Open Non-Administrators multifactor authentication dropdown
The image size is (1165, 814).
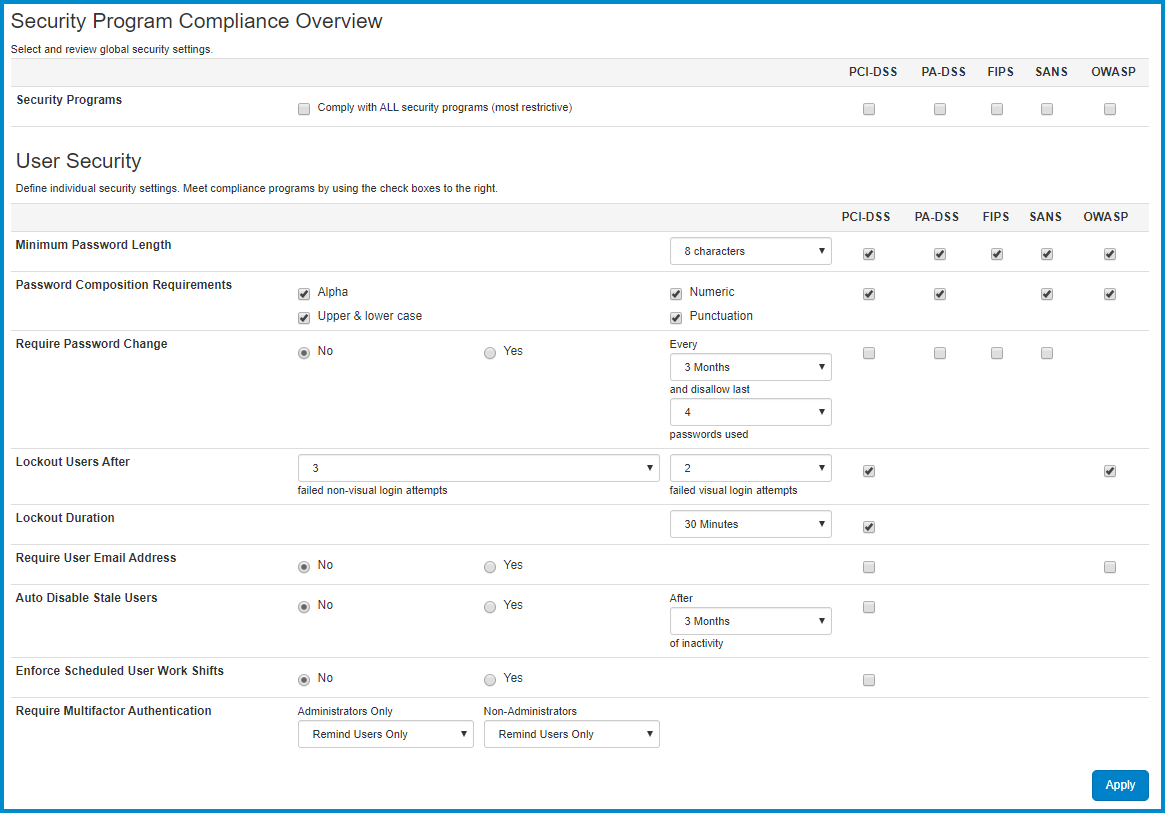(571, 734)
